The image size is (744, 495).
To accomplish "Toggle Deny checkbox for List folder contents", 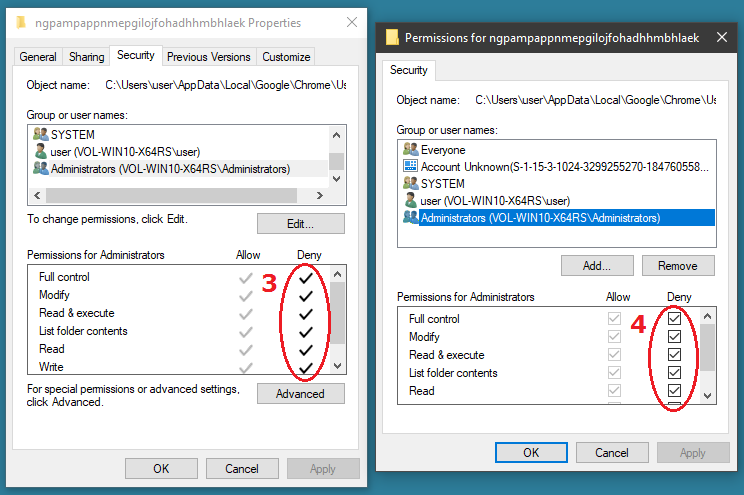I will tap(674, 373).
